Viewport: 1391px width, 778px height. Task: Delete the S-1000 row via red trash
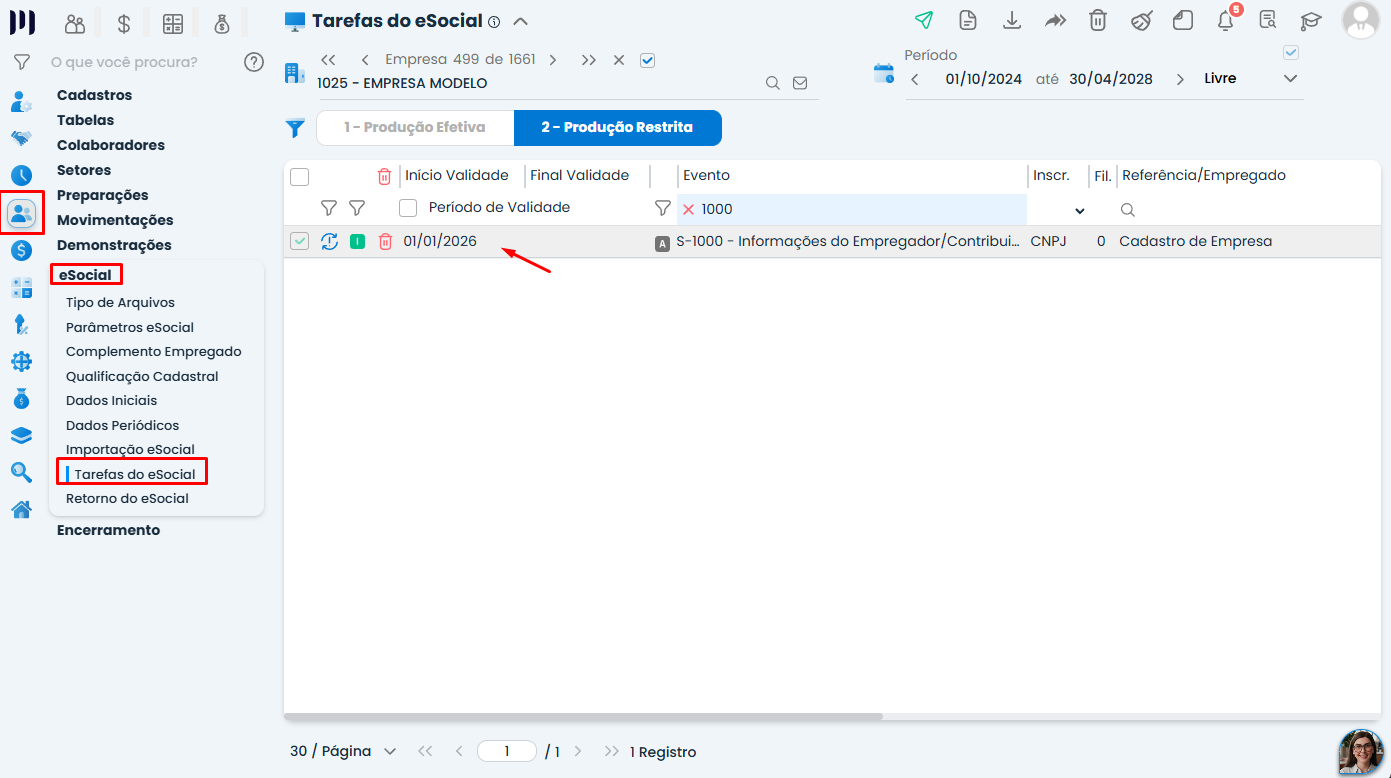[385, 241]
